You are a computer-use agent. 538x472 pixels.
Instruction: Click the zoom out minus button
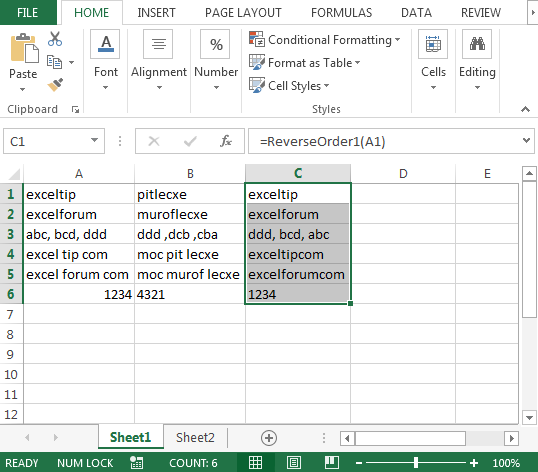tap(359, 463)
